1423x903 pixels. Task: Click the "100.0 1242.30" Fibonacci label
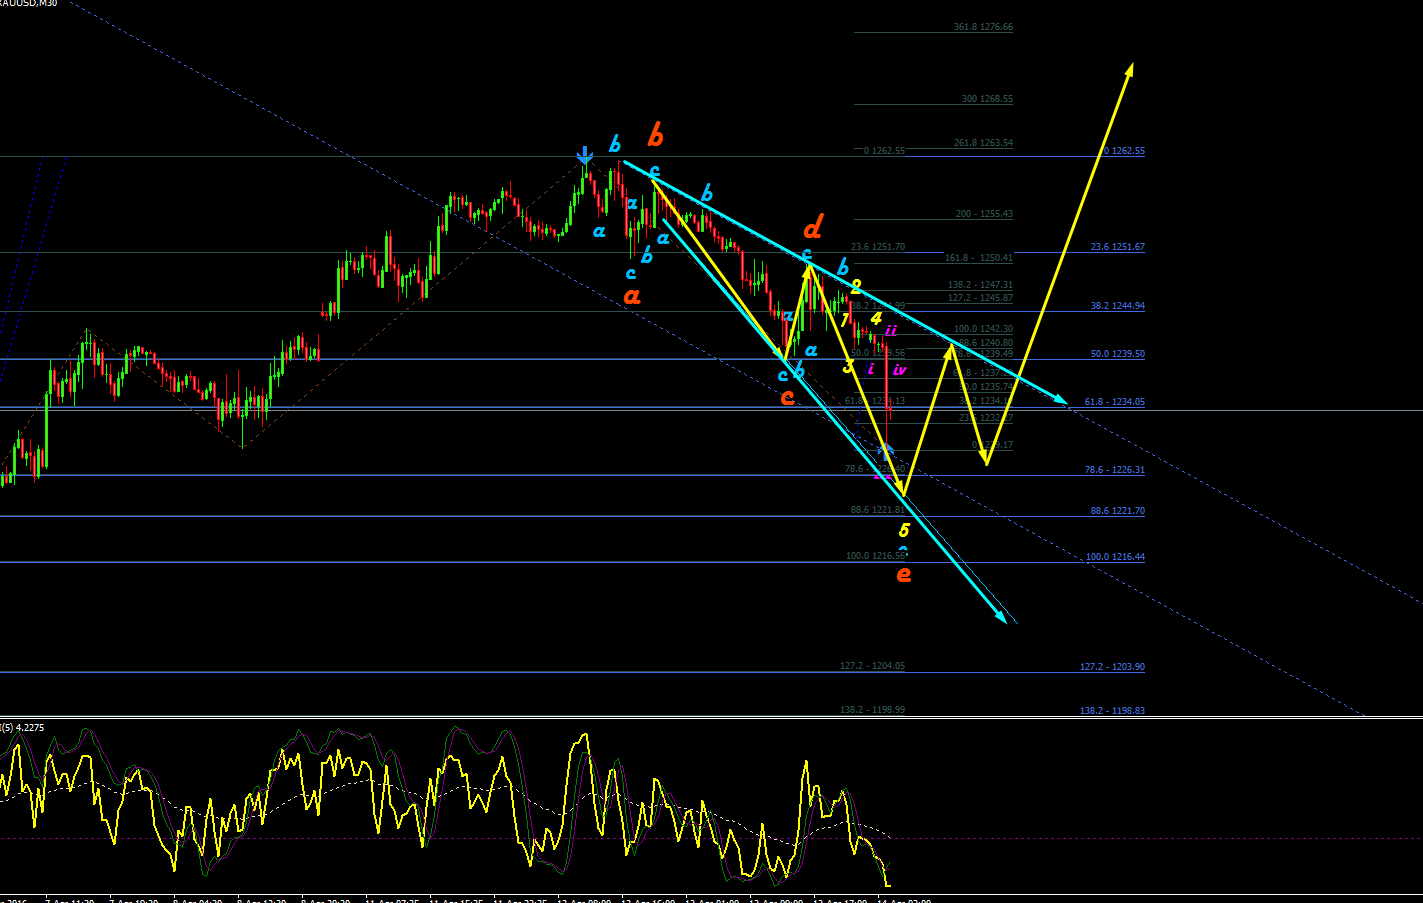pos(983,329)
